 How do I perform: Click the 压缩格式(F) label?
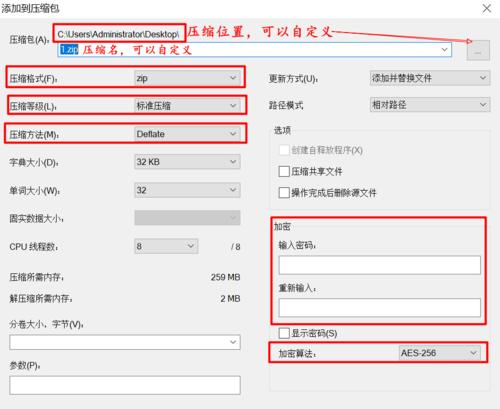(33, 79)
